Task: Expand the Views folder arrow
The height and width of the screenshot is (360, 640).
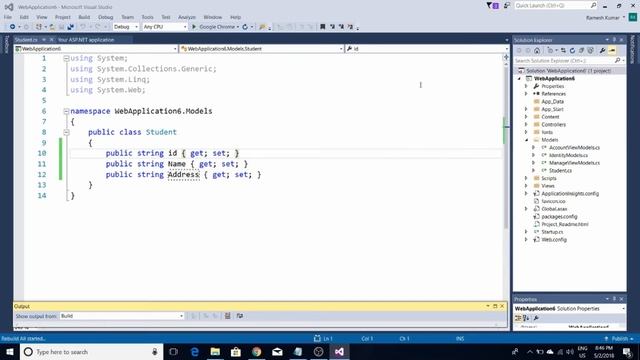Action: (x=526, y=186)
